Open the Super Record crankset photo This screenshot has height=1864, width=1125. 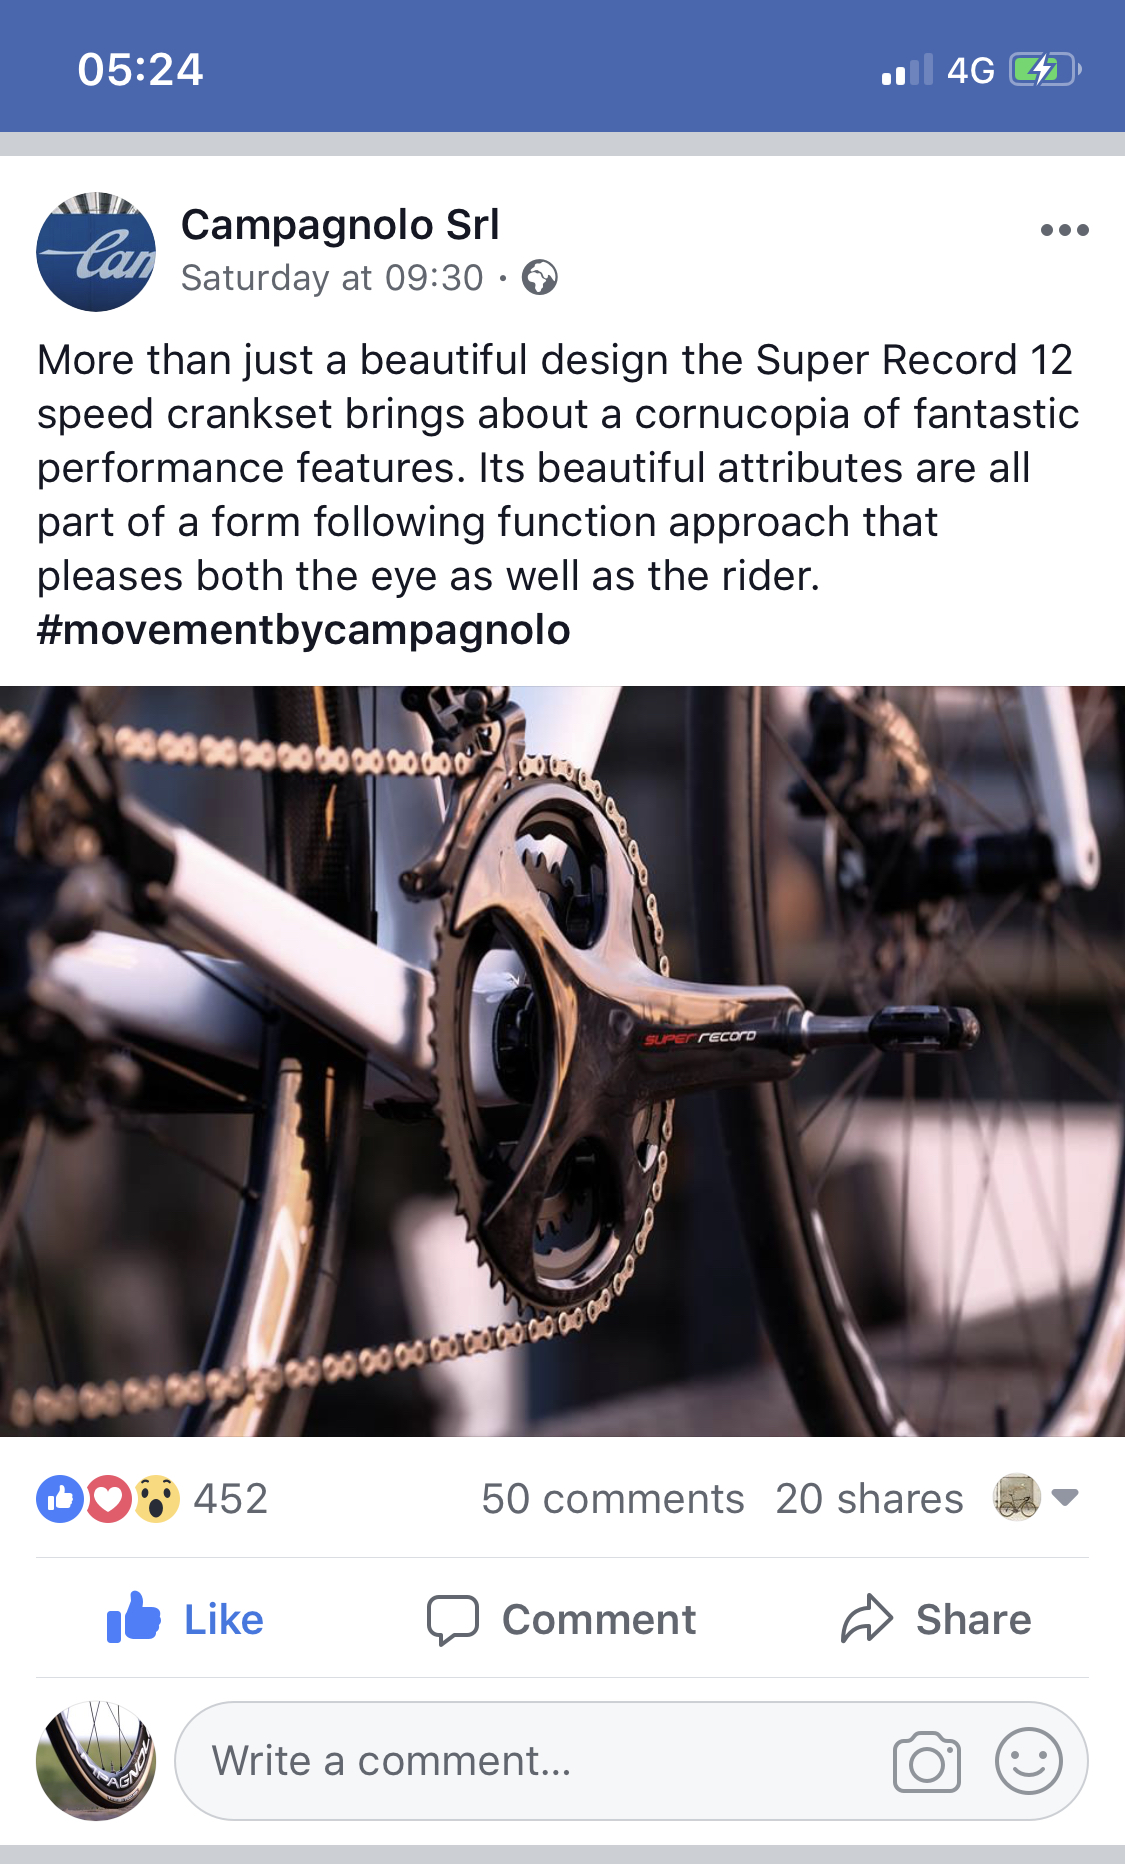(x=562, y=1060)
